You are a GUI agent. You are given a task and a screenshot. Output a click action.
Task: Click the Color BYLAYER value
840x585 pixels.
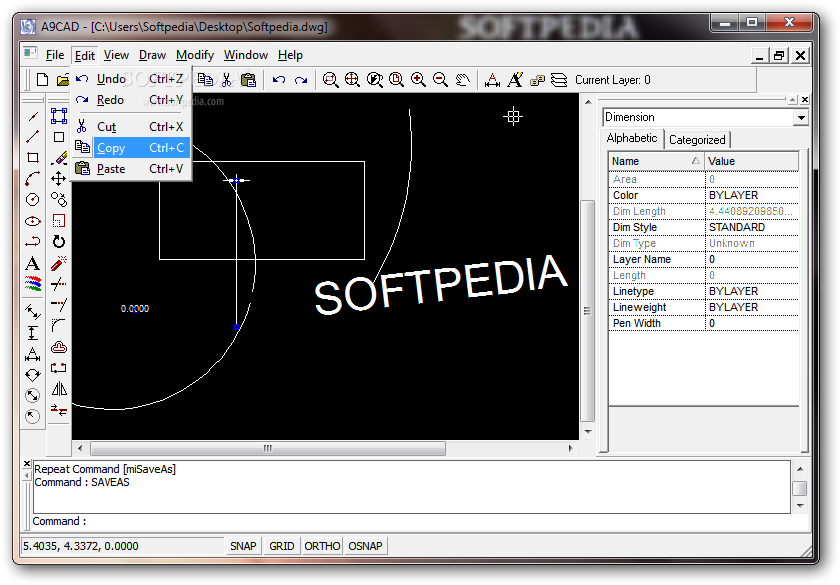(752, 196)
